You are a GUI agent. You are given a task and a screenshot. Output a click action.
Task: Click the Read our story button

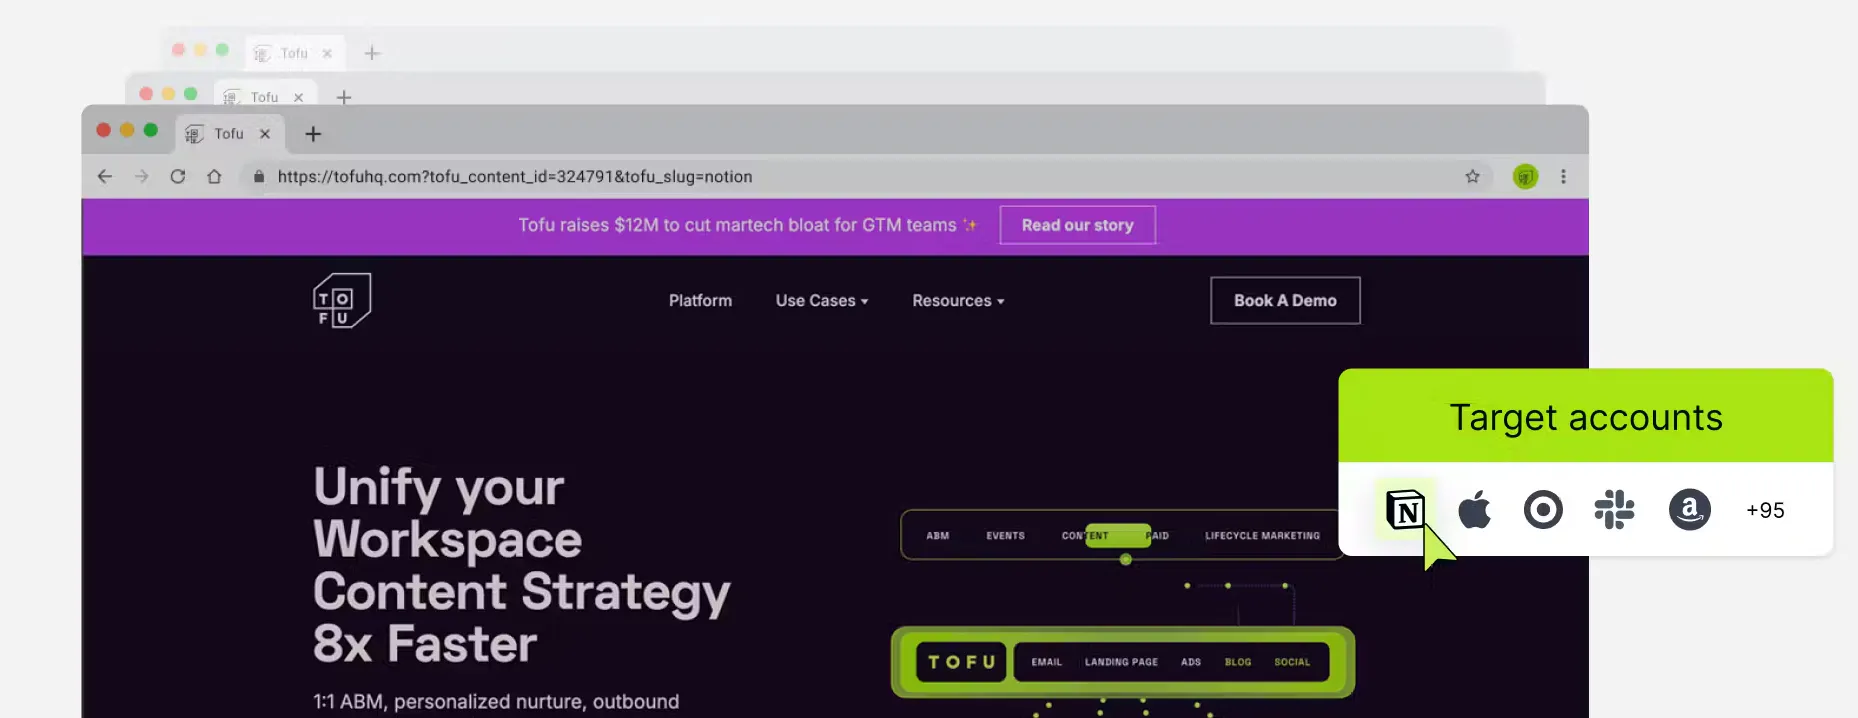(x=1078, y=225)
